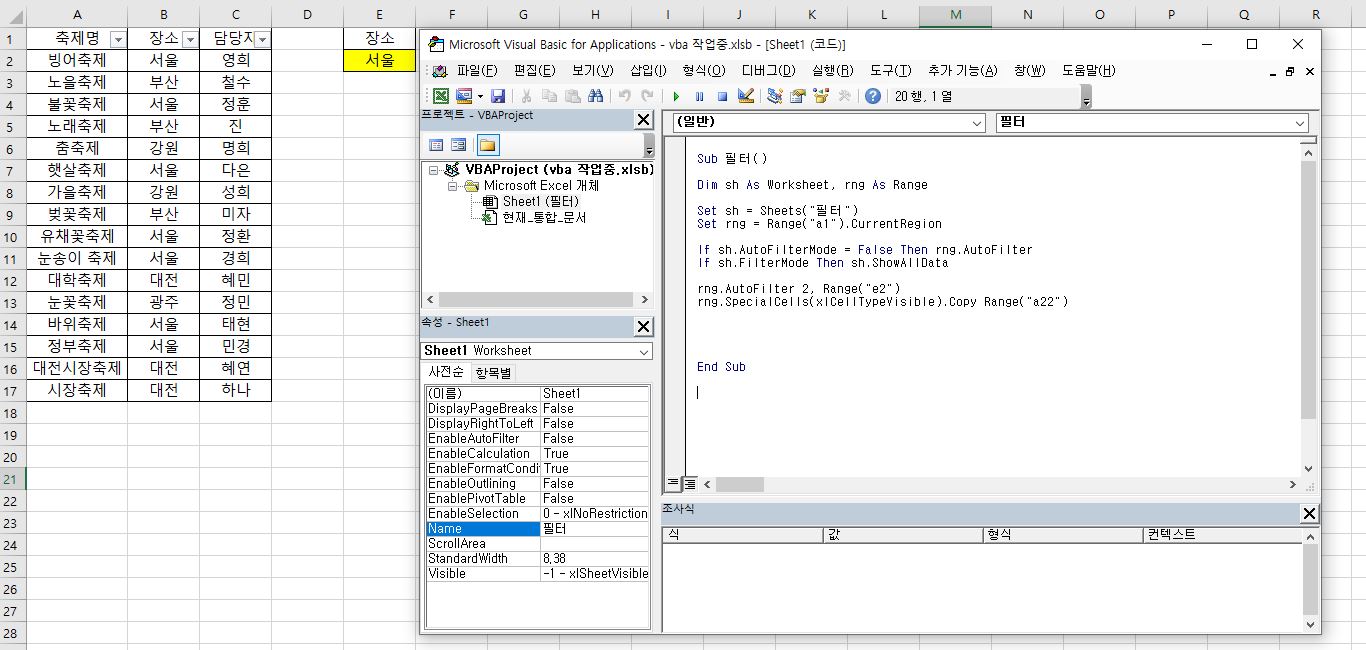The width and height of the screenshot is (1366, 650).
Task: Toggle Folders icon in Project panel
Action: [x=487, y=145]
